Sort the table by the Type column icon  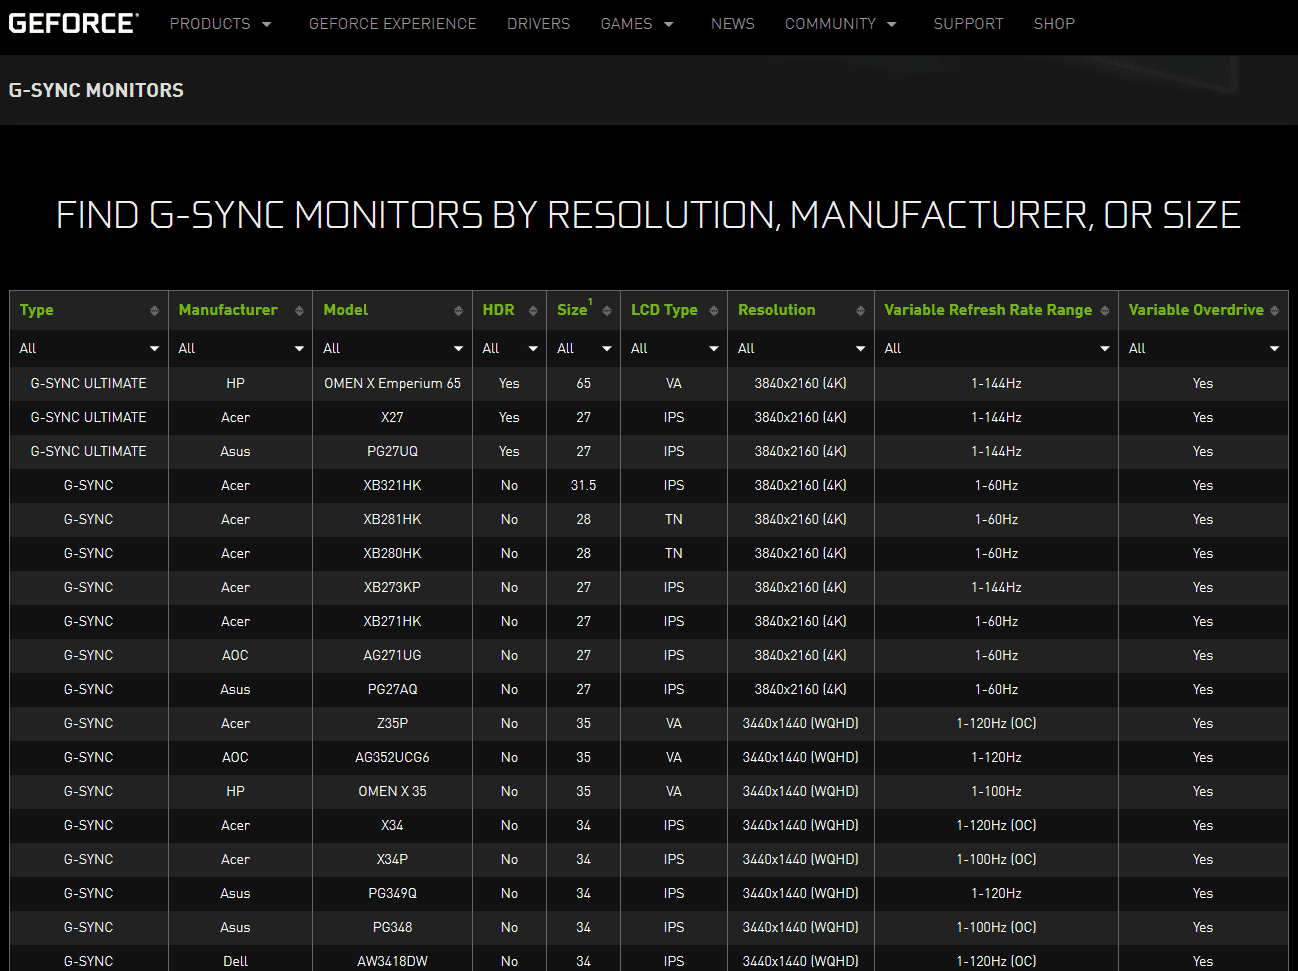[x=155, y=310]
